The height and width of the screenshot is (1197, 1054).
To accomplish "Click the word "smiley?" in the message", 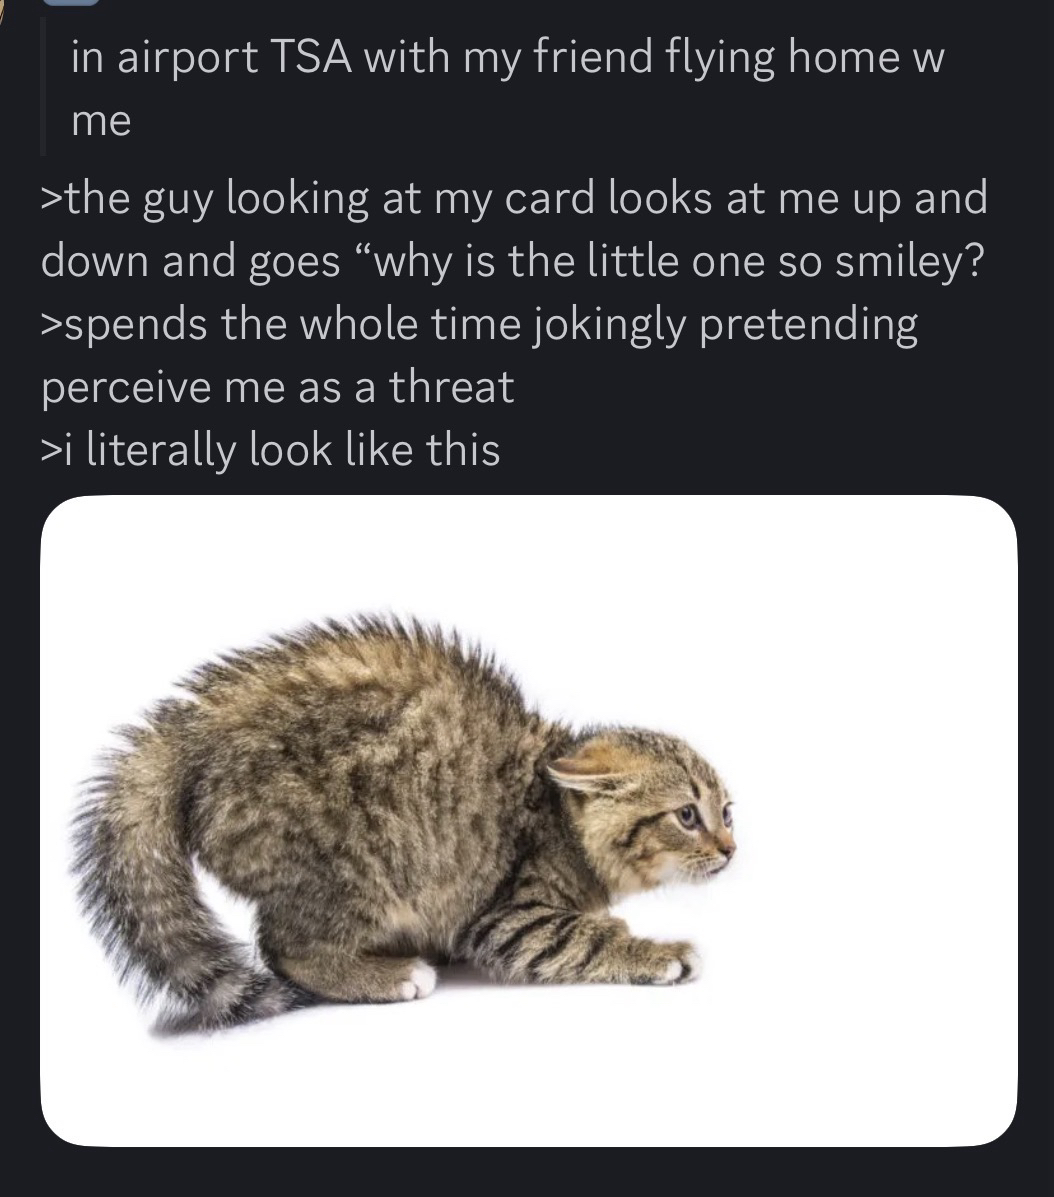I will coord(909,262).
